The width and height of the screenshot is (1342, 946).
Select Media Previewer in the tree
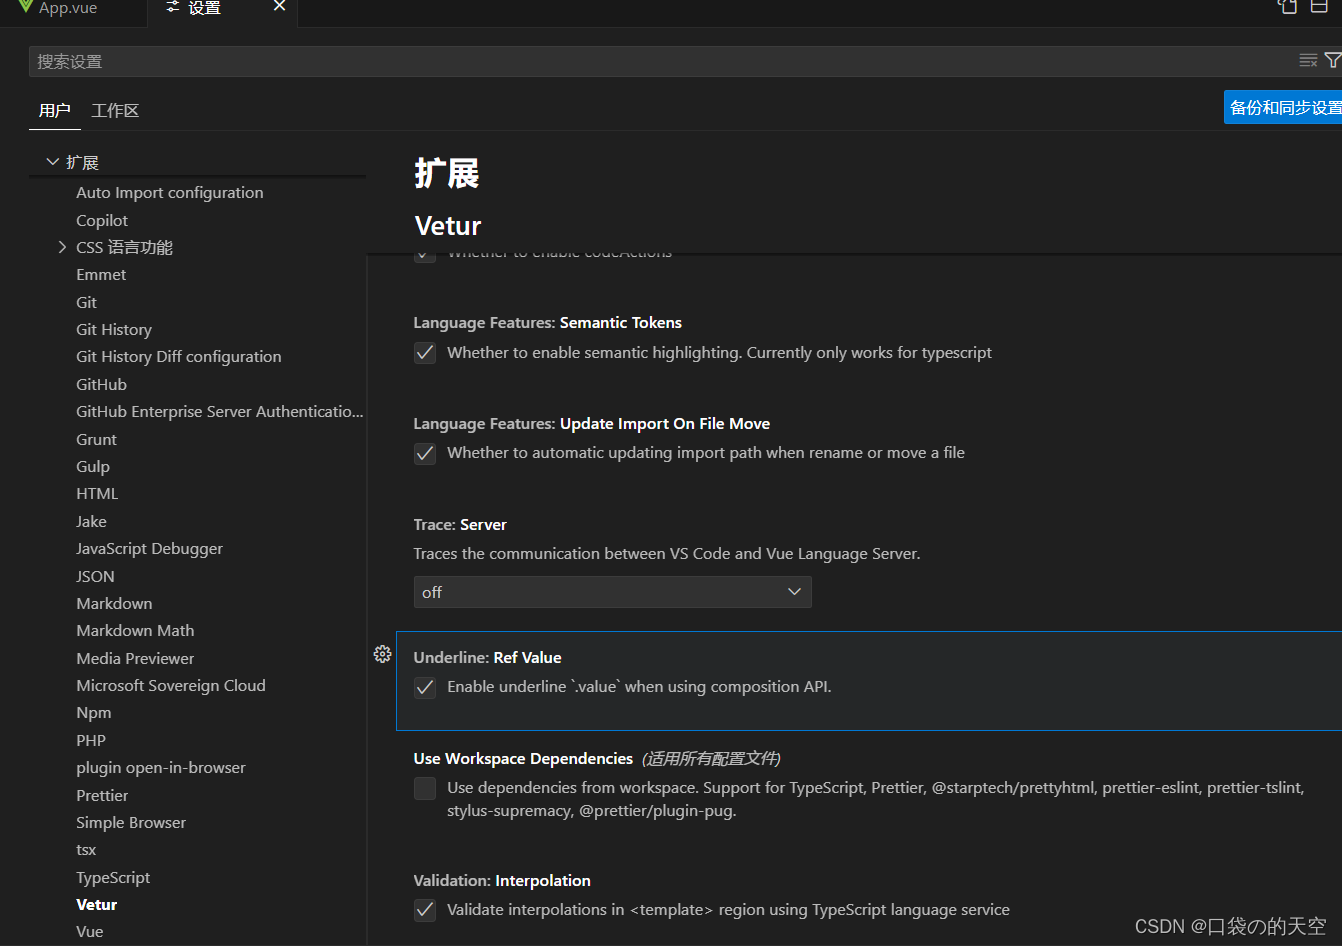tap(135, 658)
